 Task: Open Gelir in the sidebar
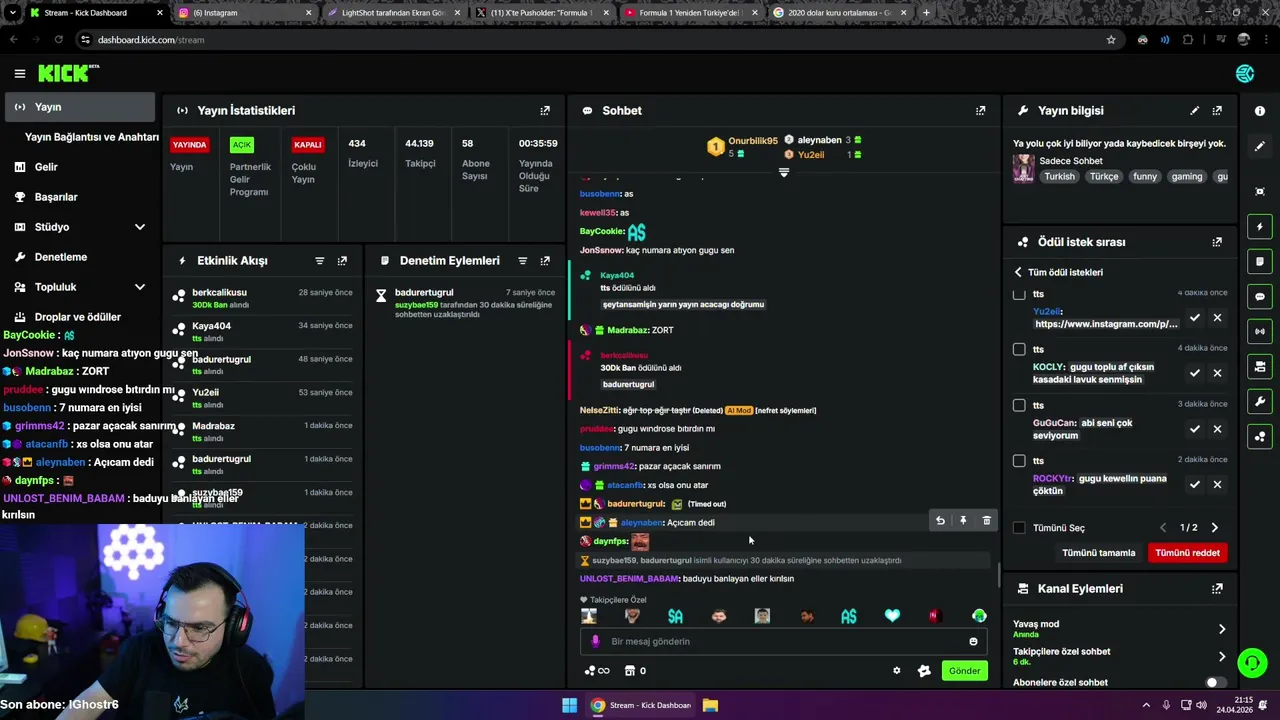click(x=78, y=167)
